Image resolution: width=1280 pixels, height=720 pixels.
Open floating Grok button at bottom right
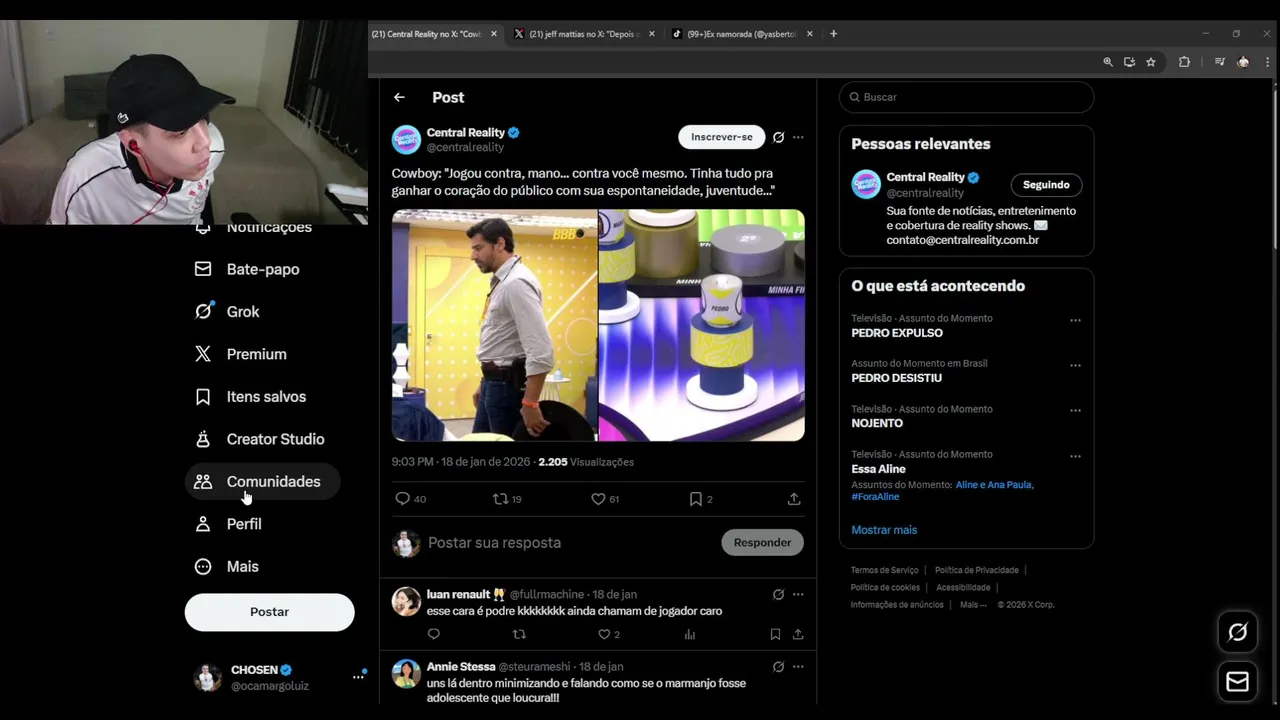coord(1238,632)
